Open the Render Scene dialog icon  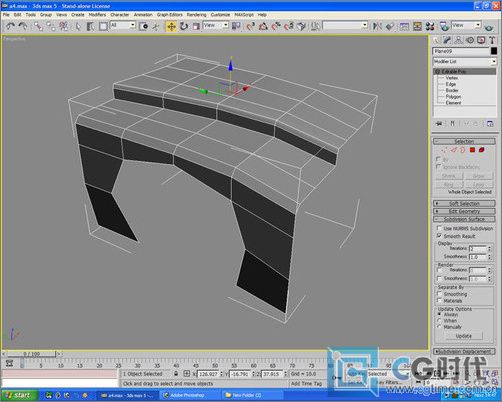[x=444, y=26]
